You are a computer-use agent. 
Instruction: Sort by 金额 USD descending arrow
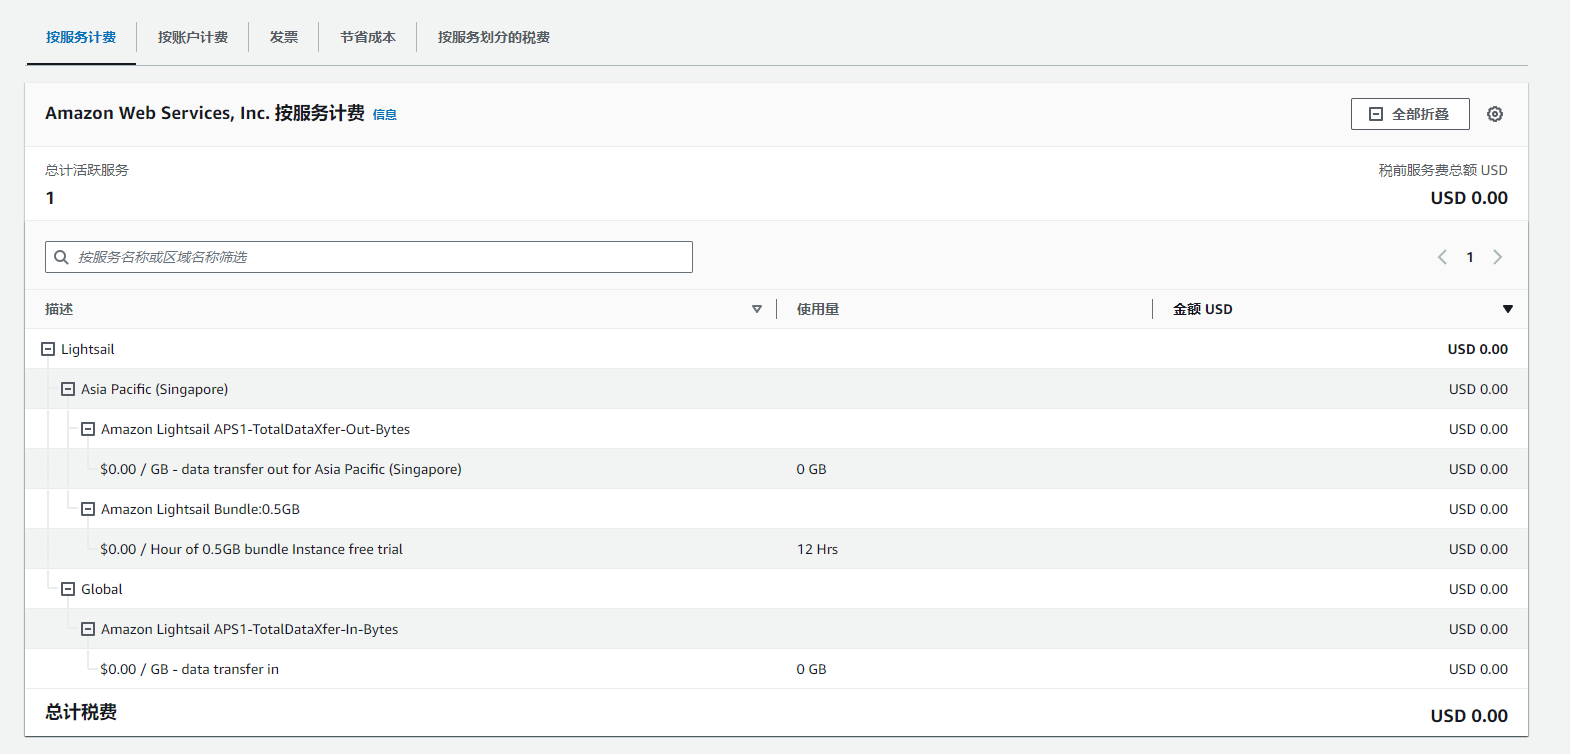[x=1507, y=309]
